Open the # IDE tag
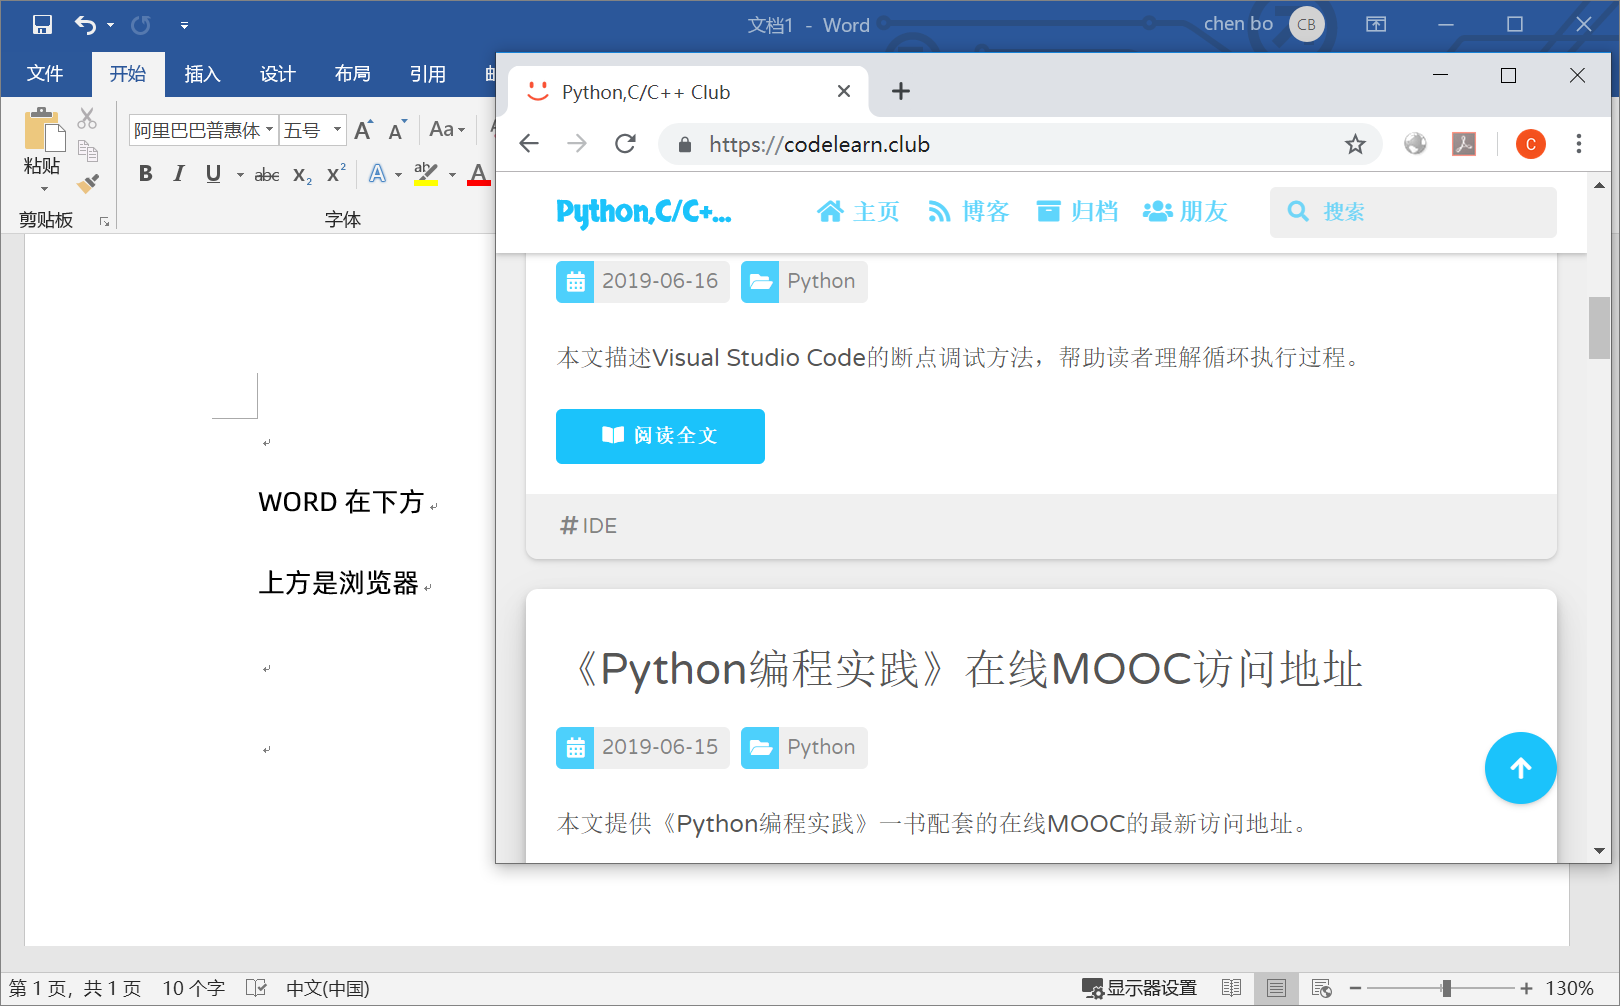The width and height of the screenshot is (1620, 1006). click(x=588, y=526)
